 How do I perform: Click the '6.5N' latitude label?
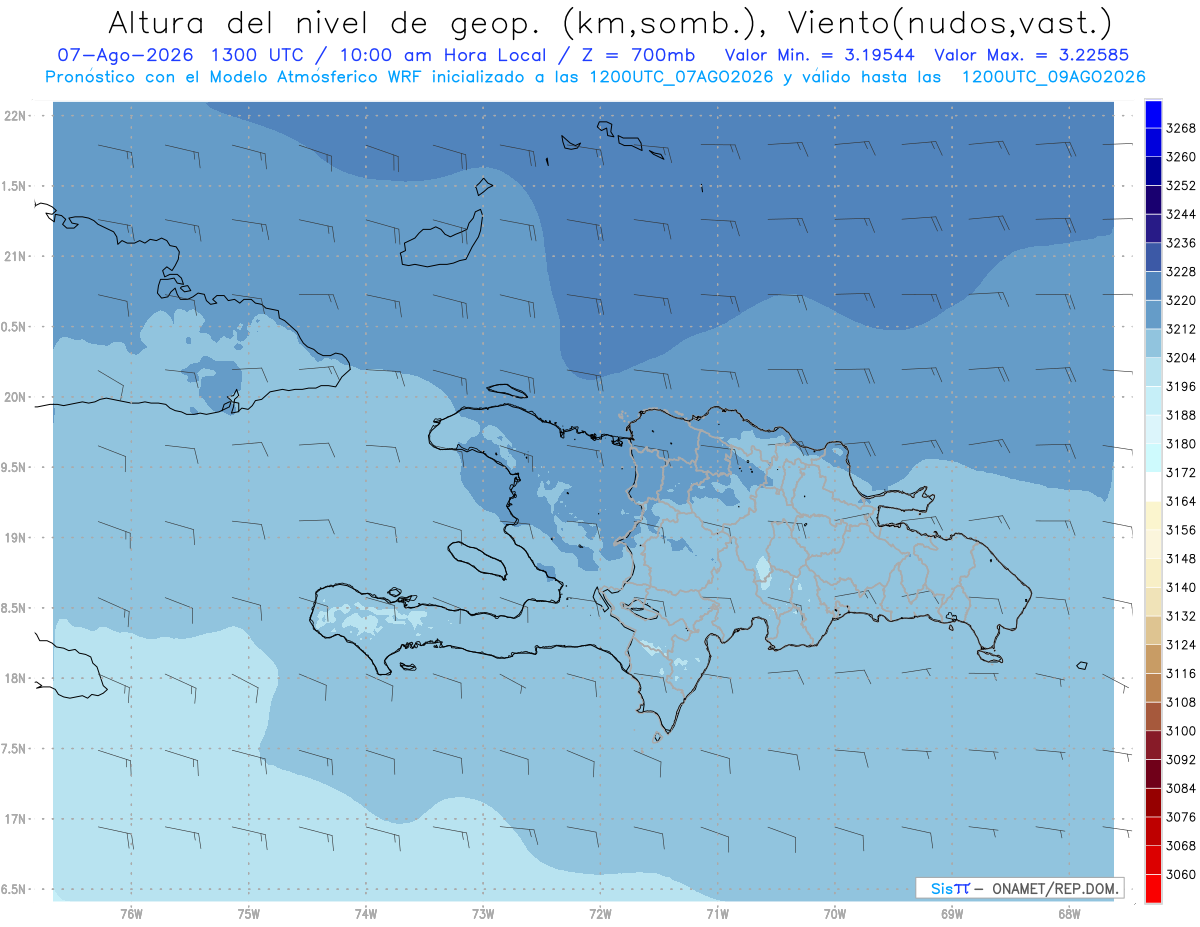(x=15, y=889)
